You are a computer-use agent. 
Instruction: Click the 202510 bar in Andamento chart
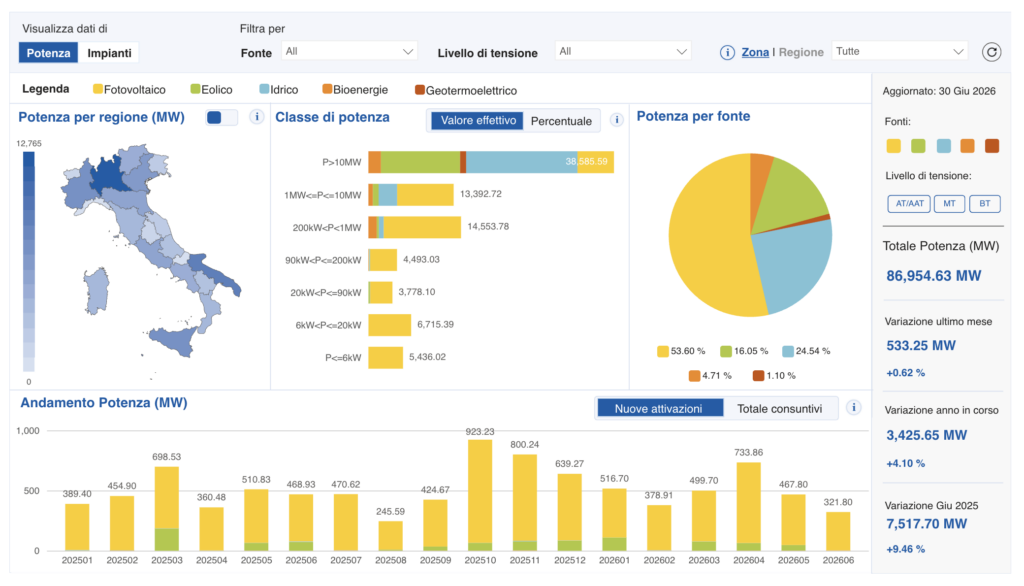(x=480, y=495)
